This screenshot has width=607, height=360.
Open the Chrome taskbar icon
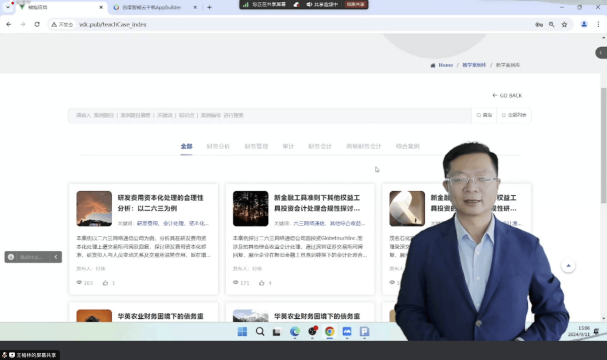(329, 332)
